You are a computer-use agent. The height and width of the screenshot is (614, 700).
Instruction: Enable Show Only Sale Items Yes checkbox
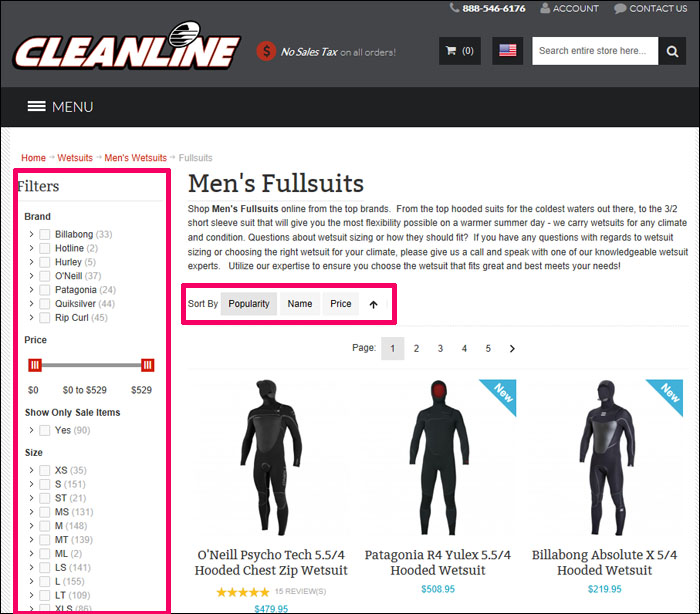click(x=45, y=430)
